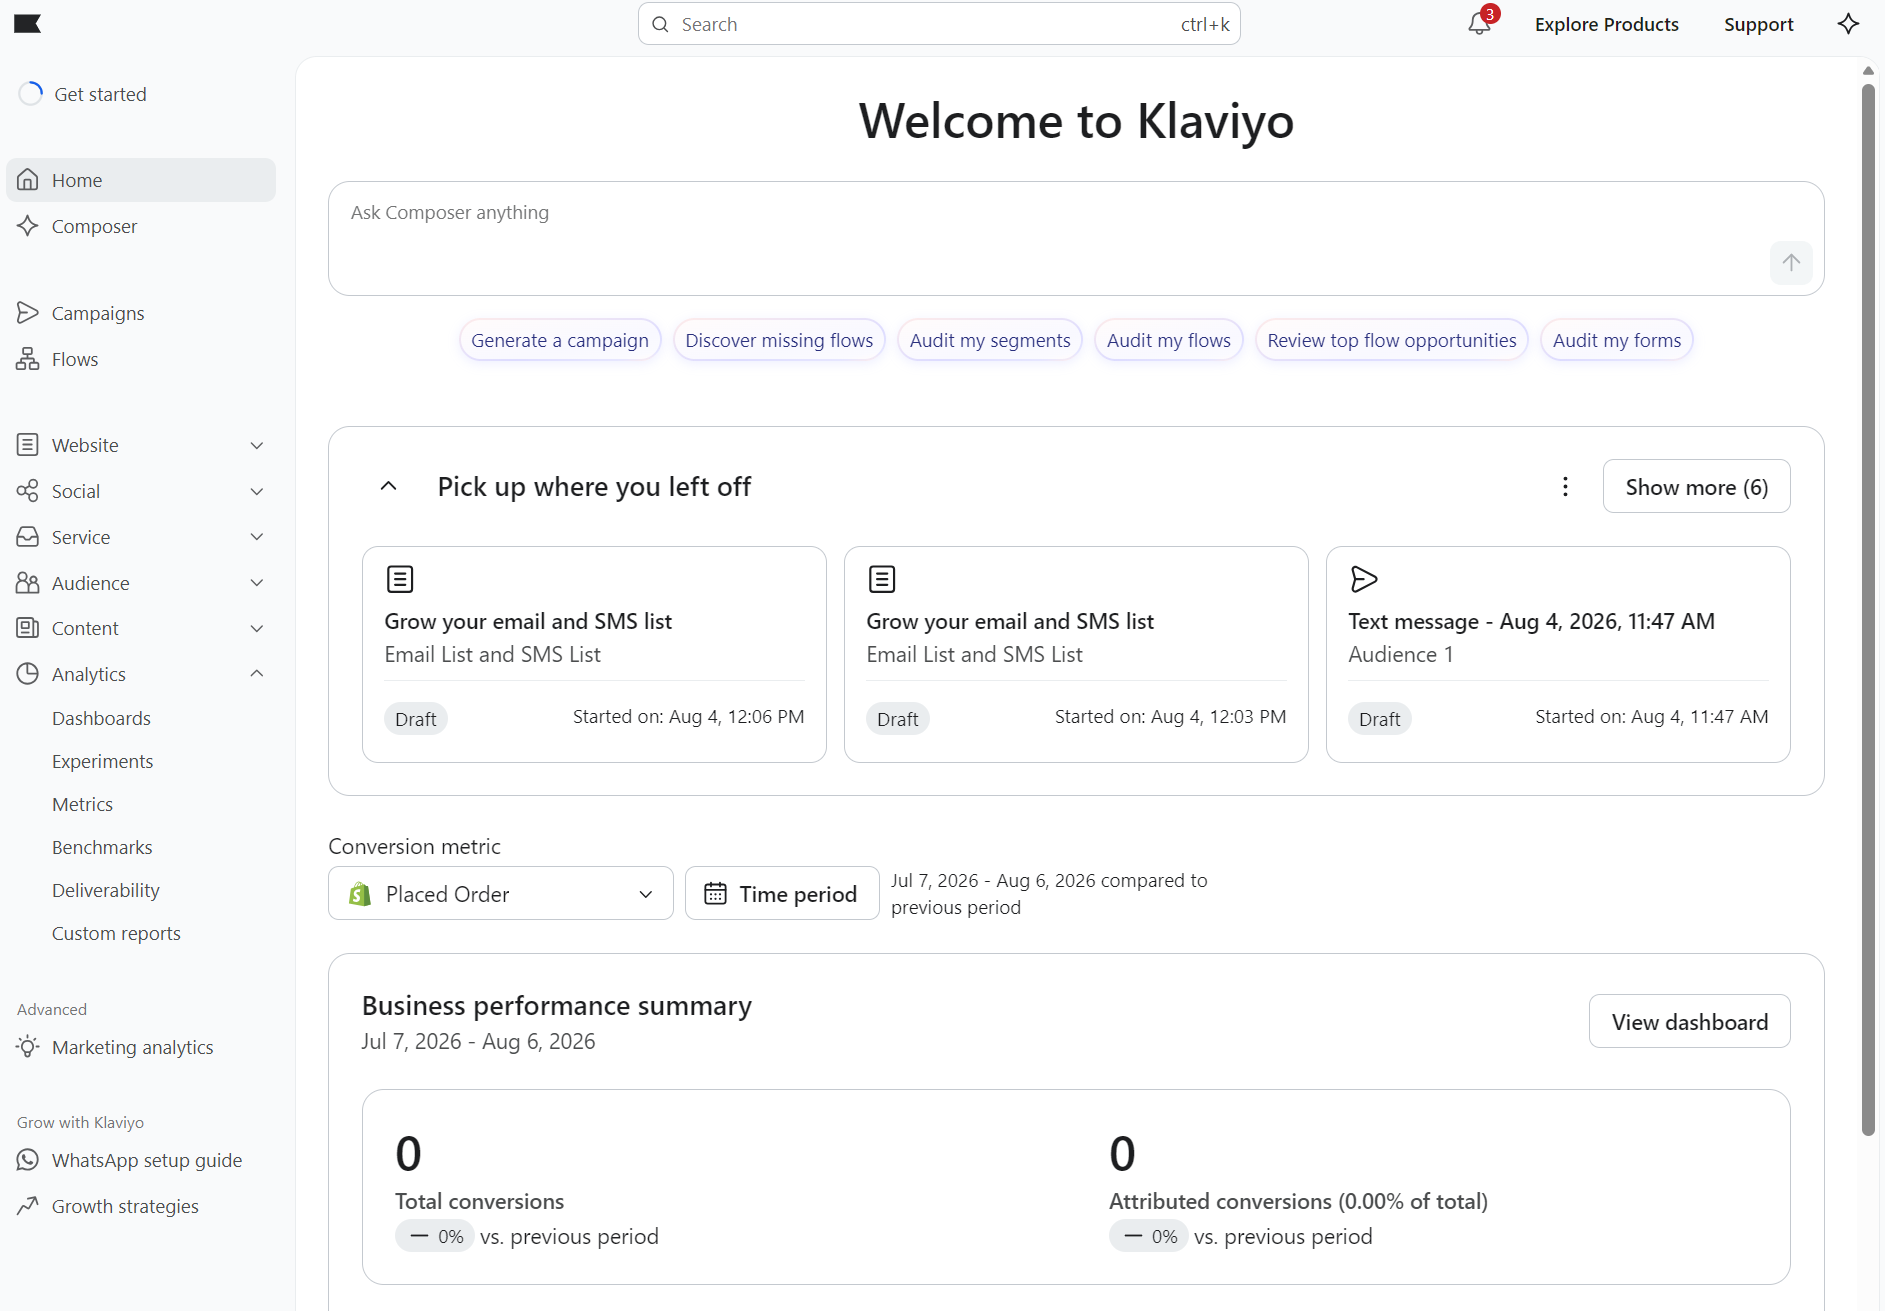Focus the Search input field
This screenshot has width=1885, height=1311.
[939, 24]
